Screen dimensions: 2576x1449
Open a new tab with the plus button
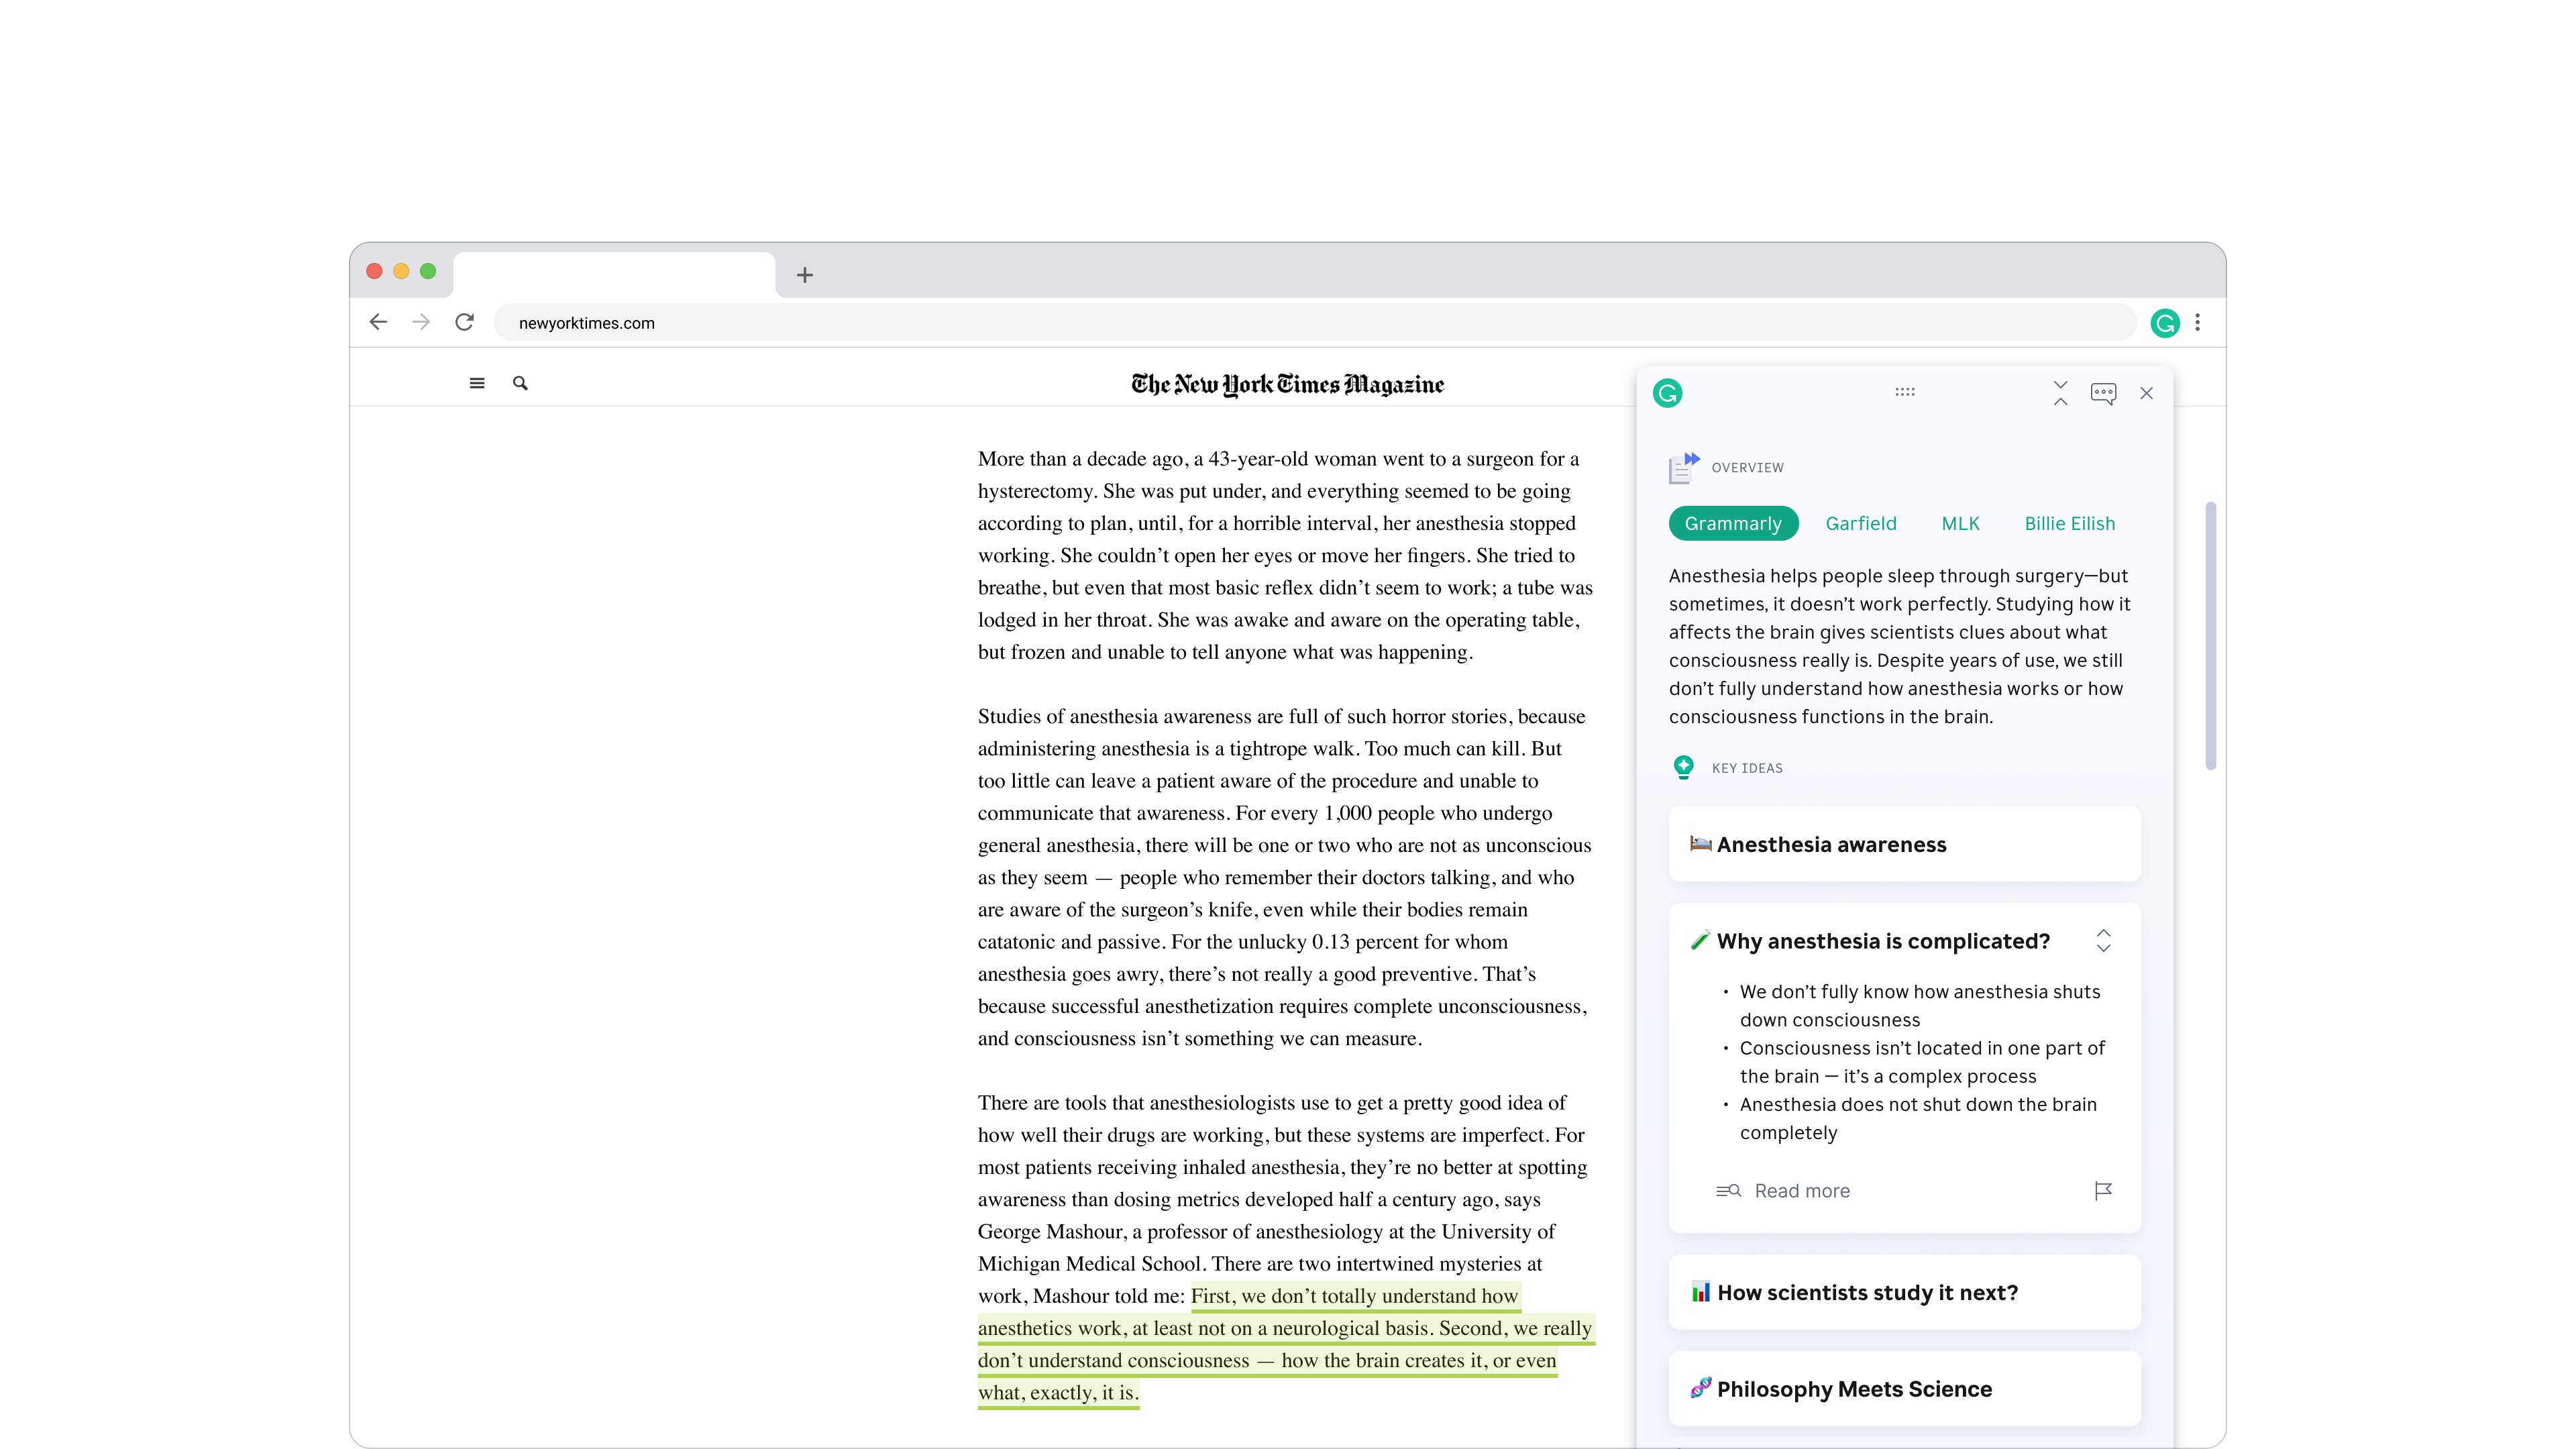(805, 274)
